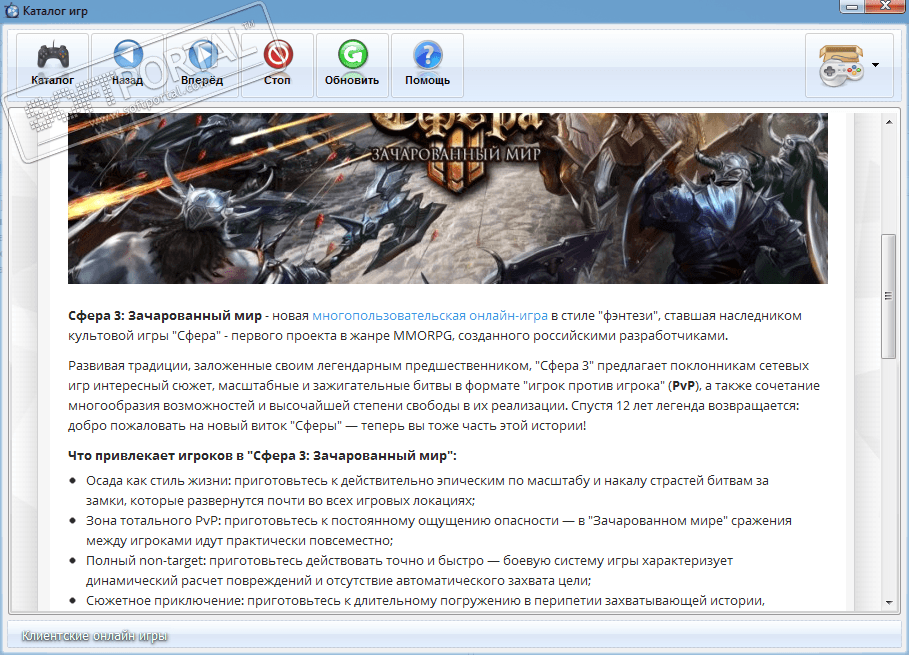Viewport: 909px width, 655px height.
Task: Click the status bar text Клиентские онлайн игры
Action: point(94,636)
